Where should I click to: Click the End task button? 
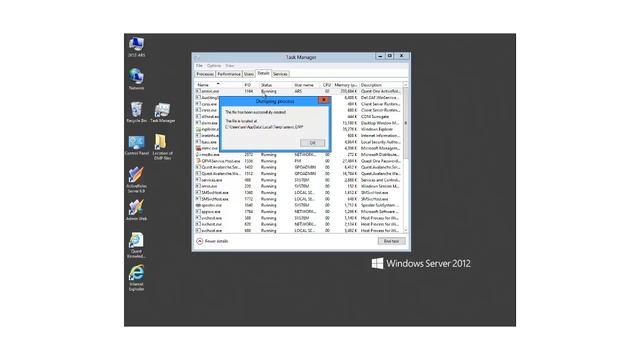point(391,241)
